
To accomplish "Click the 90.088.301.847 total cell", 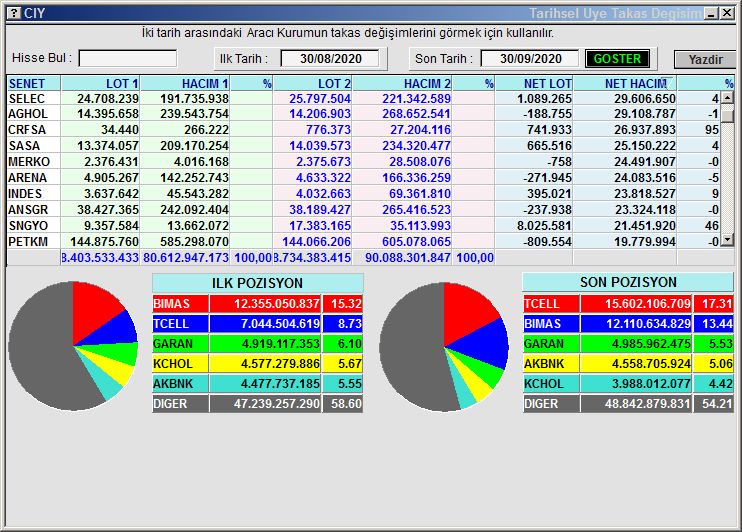I will [402, 257].
